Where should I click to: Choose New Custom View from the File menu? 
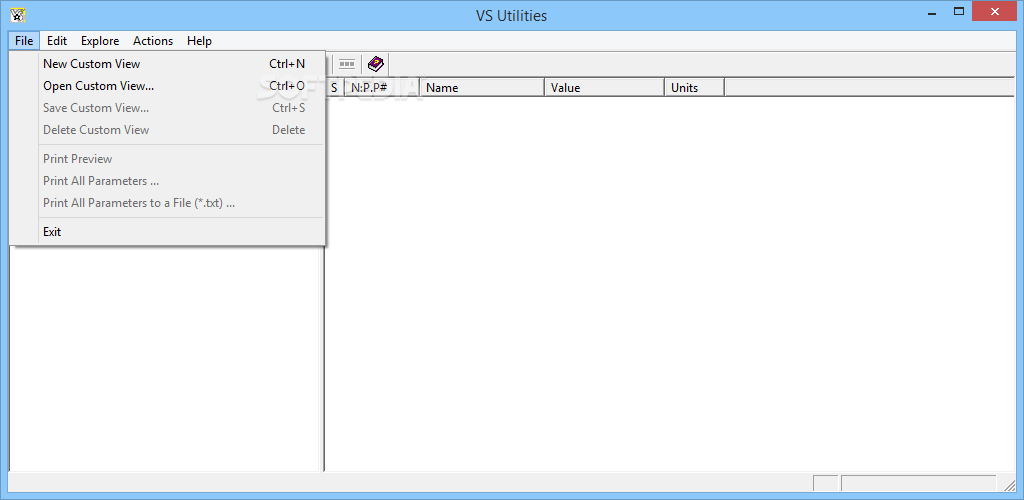pyautogui.click(x=168, y=64)
